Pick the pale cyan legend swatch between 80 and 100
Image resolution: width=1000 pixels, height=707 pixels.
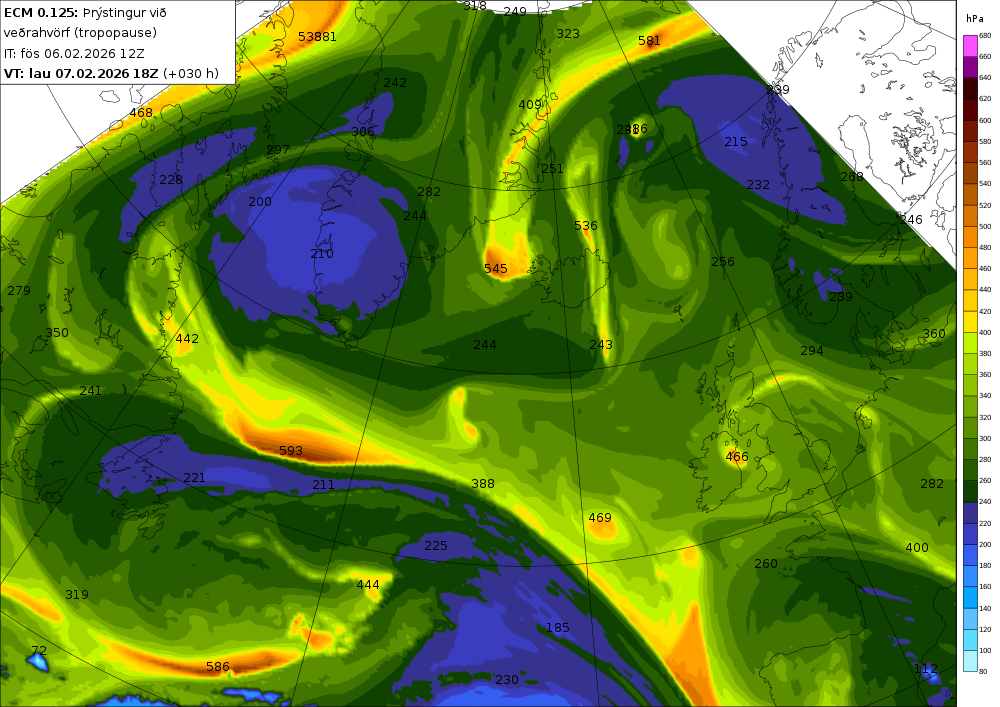point(970,661)
